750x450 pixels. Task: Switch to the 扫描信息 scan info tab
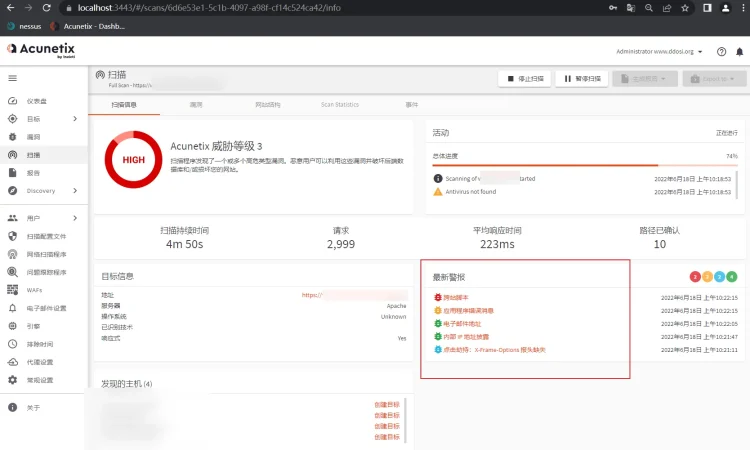[x=124, y=105]
